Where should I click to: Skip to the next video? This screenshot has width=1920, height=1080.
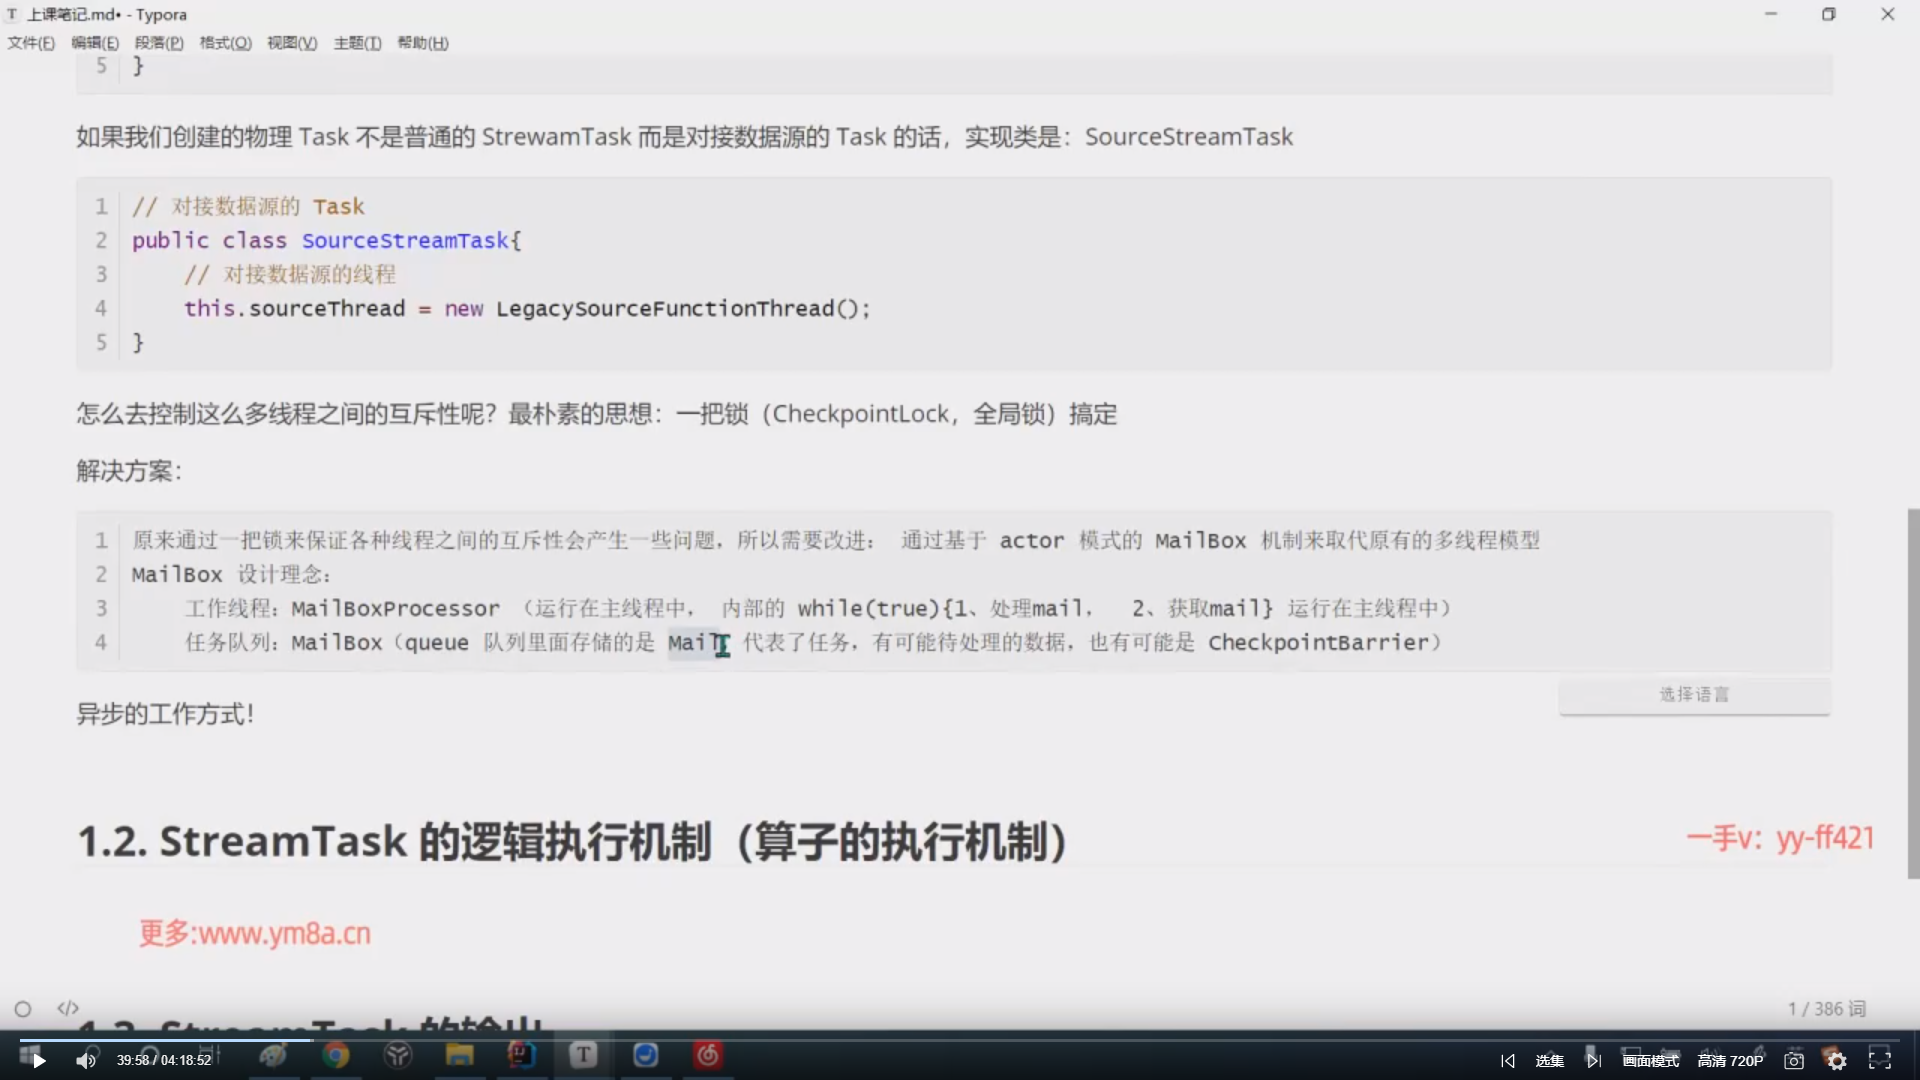[x=1593, y=1061]
